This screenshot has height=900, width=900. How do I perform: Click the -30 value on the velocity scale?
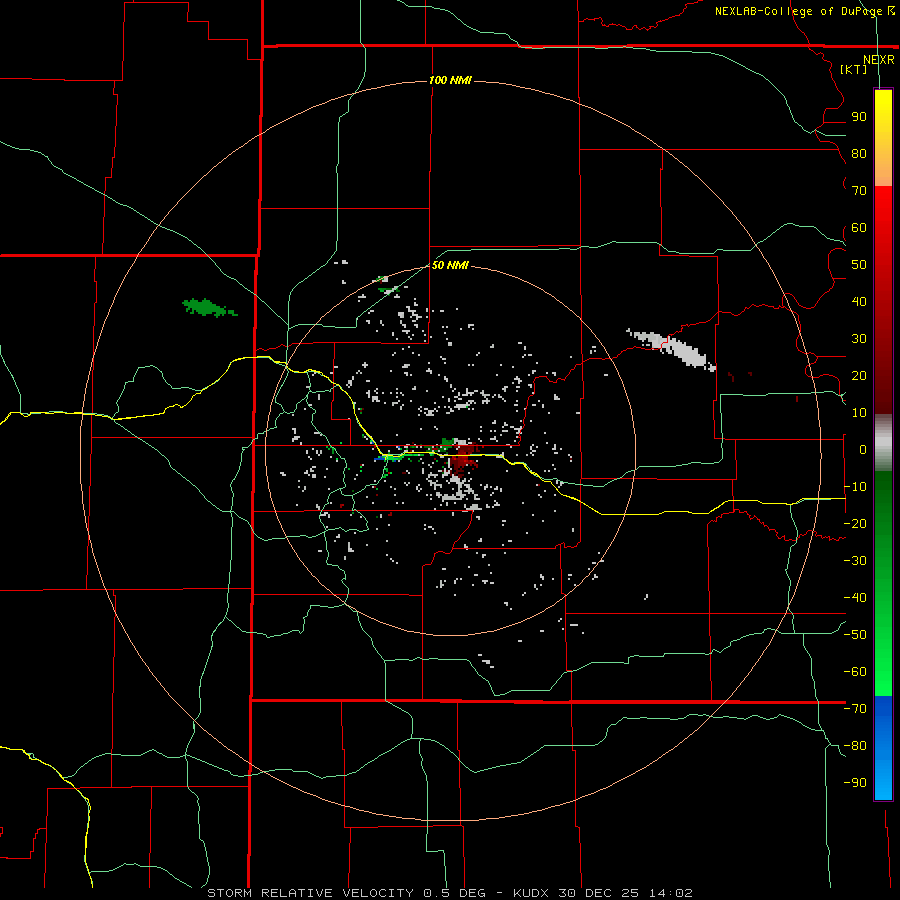855,561
